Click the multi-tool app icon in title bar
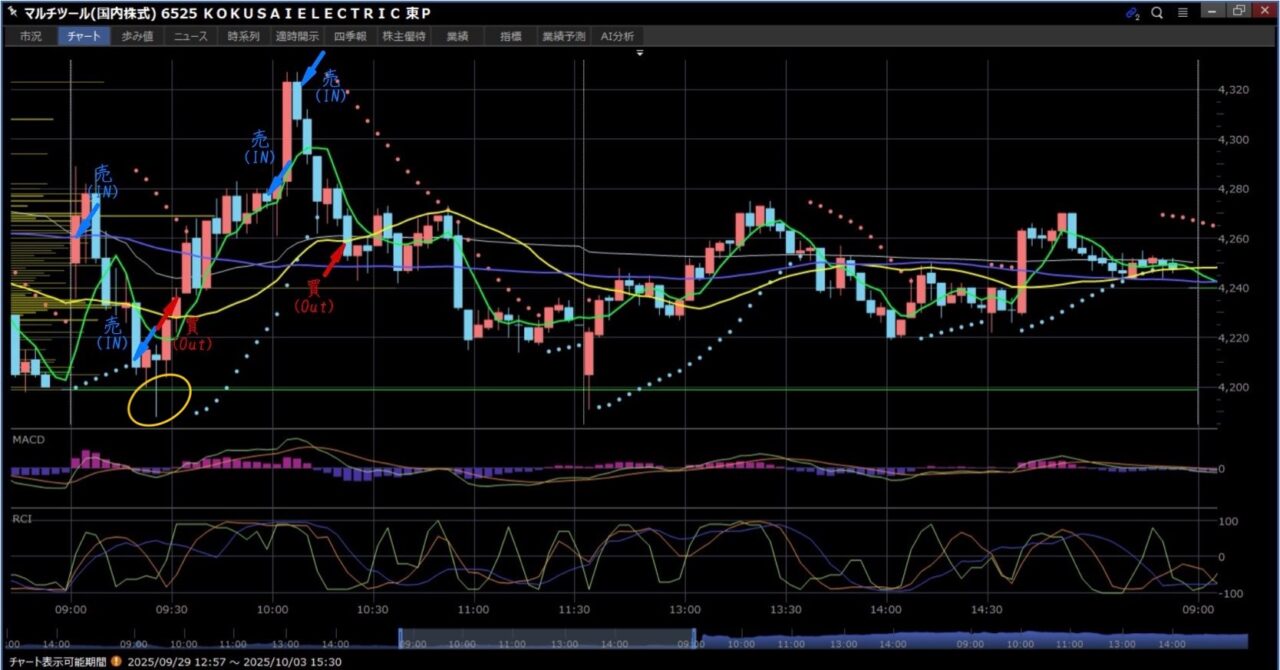Image resolution: width=1280 pixels, height=670 pixels. [x=11, y=13]
